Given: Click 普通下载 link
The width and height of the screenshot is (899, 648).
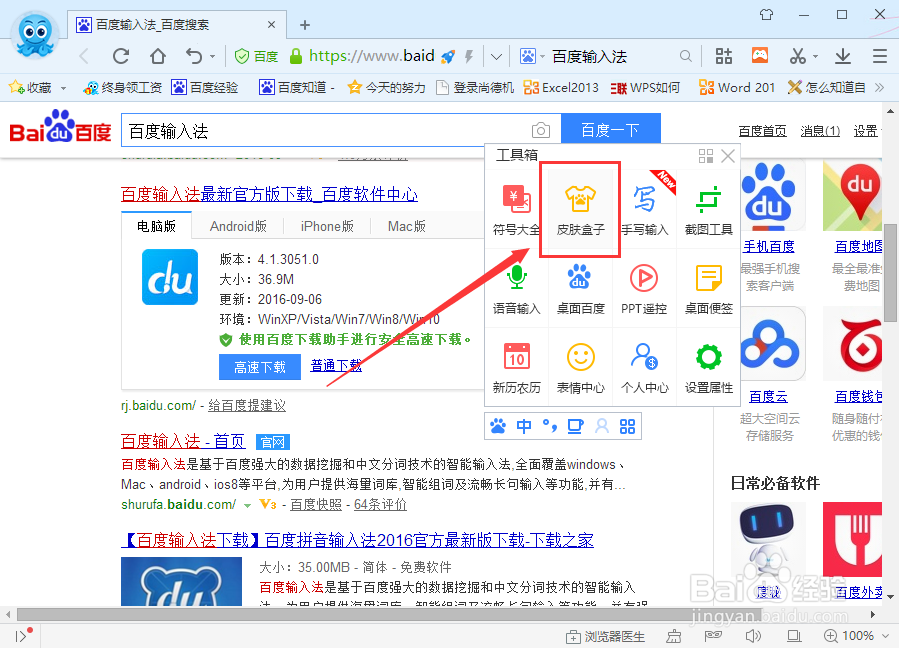Looking at the screenshot, I should (x=336, y=366).
